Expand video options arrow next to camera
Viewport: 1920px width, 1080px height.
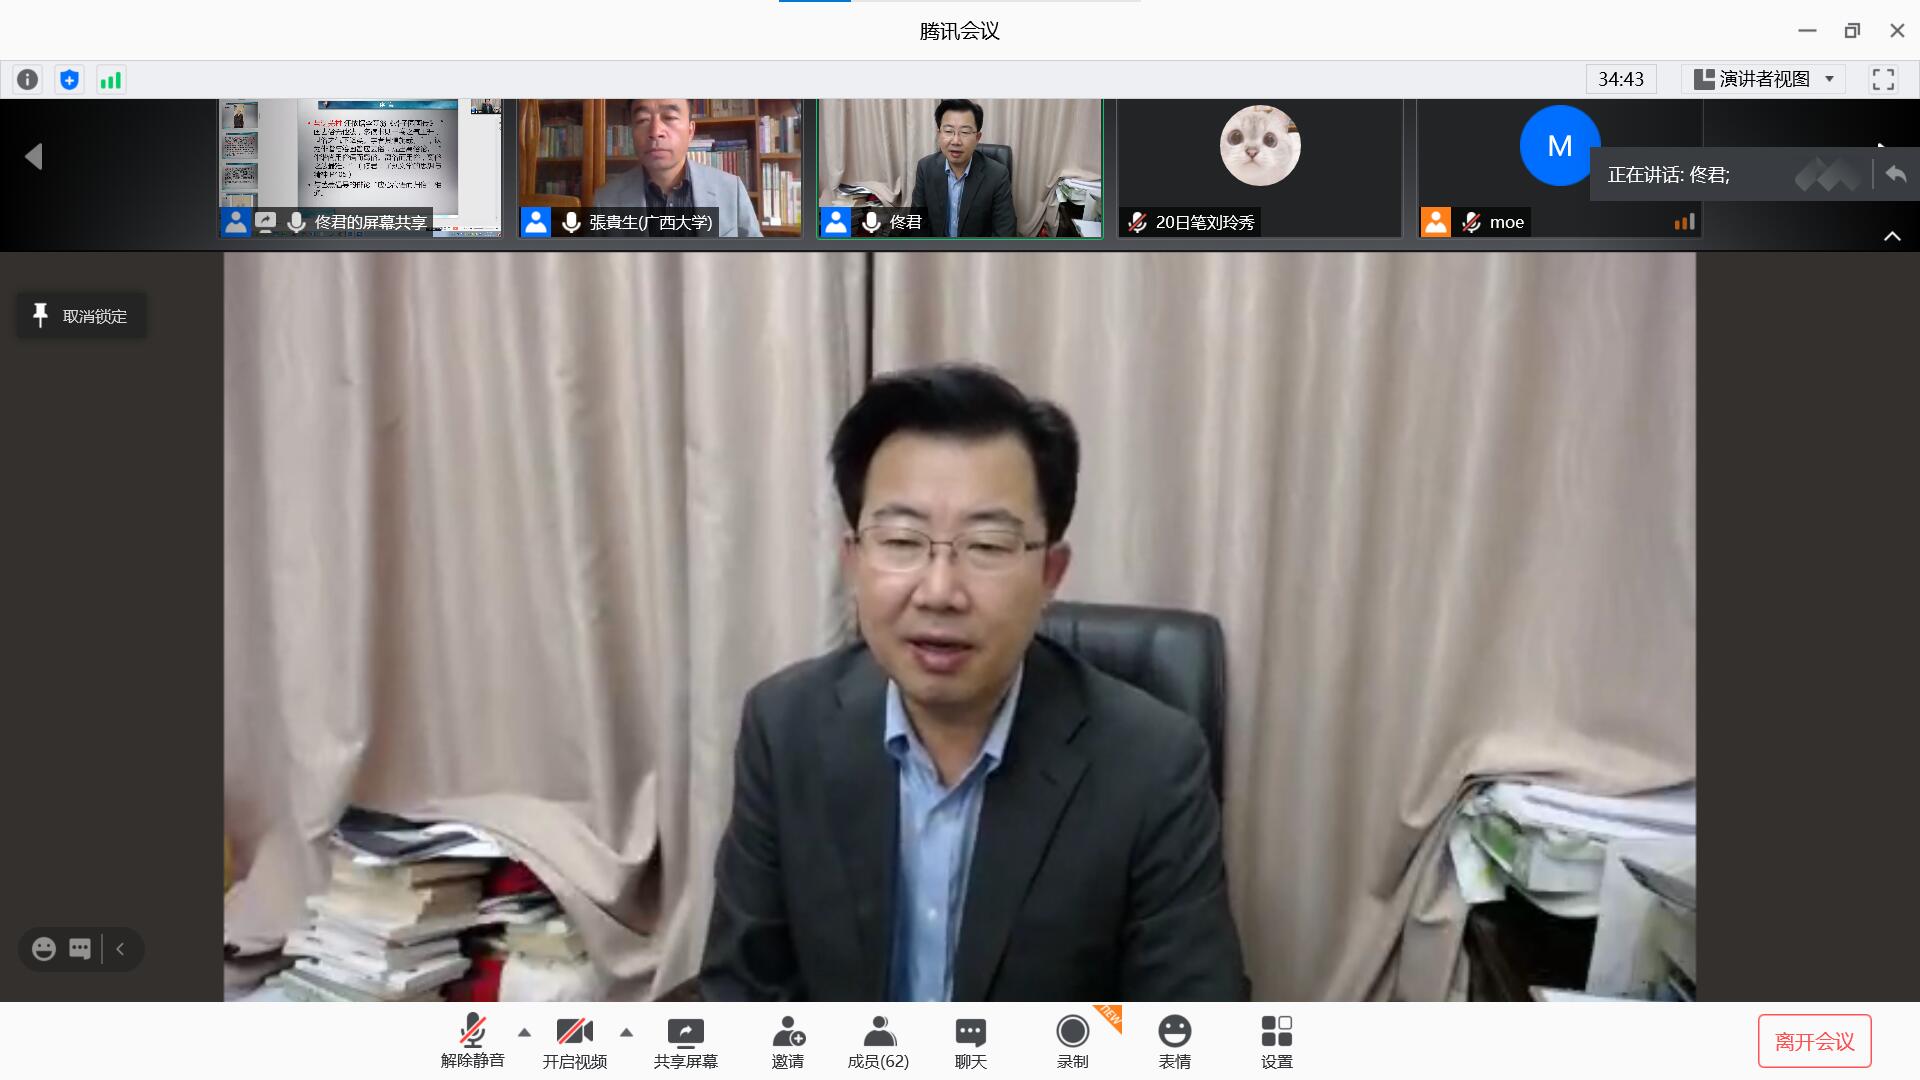tap(626, 1032)
